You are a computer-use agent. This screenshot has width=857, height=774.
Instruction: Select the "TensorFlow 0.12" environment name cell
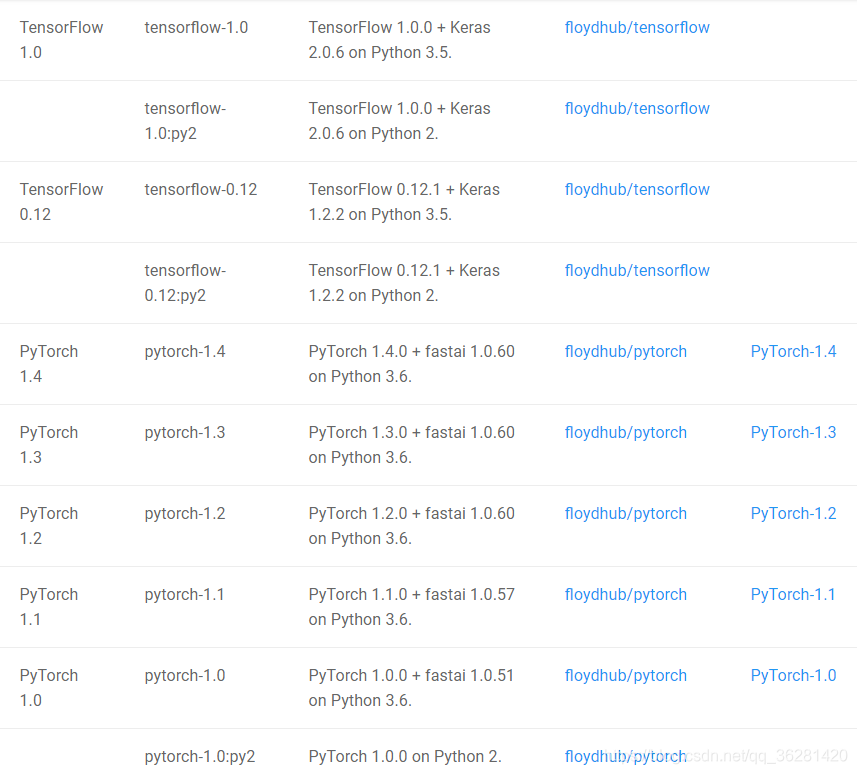pyautogui.click(x=61, y=202)
